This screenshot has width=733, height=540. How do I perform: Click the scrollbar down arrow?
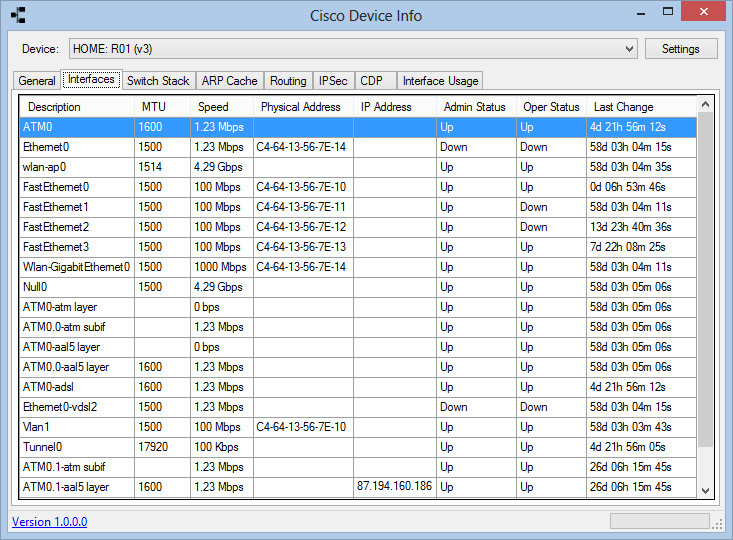(x=705, y=490)
